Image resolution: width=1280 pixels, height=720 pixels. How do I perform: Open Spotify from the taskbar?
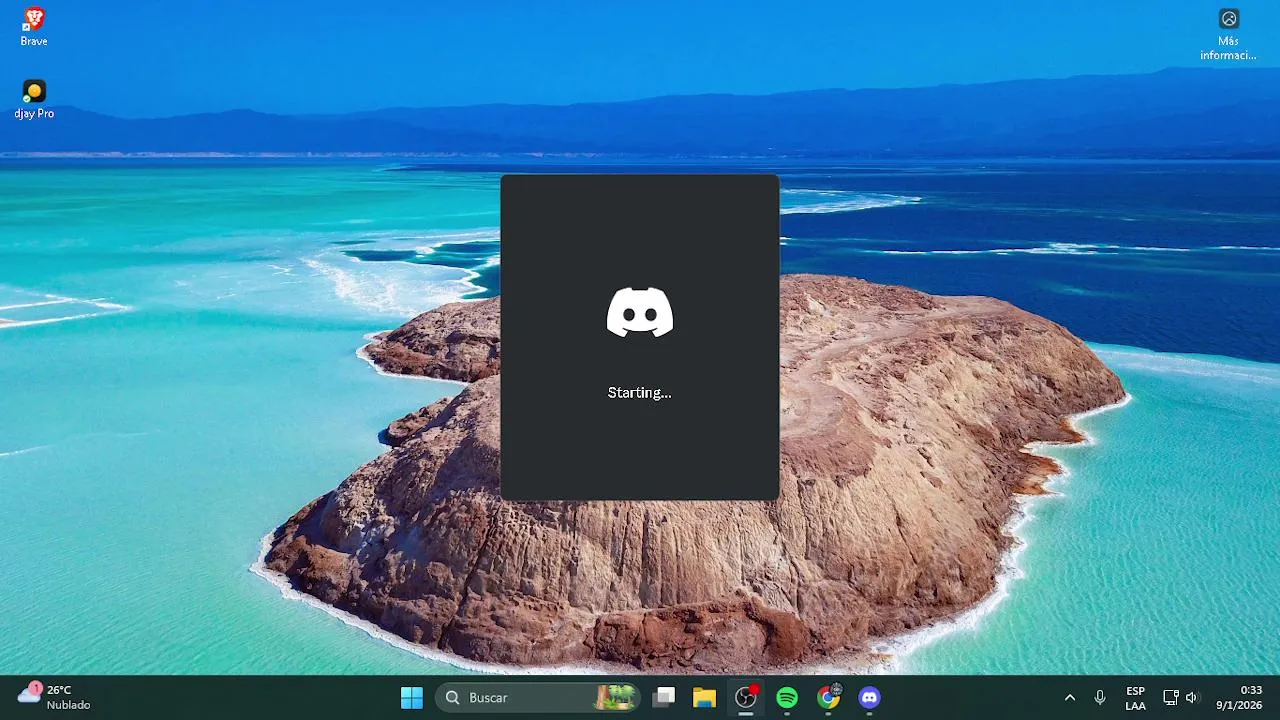point(787,698)
